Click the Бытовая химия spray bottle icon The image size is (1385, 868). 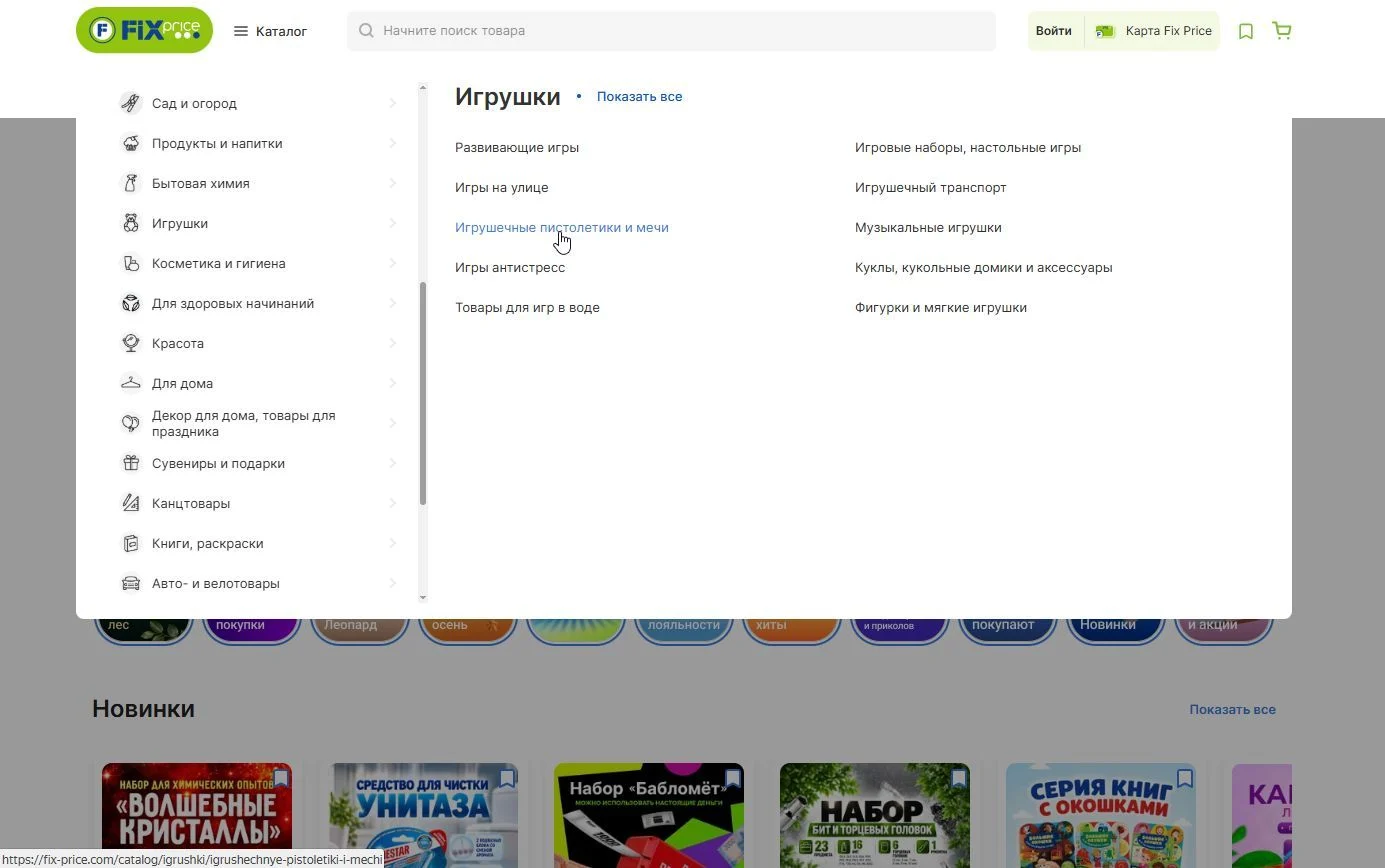coord(131,183)
